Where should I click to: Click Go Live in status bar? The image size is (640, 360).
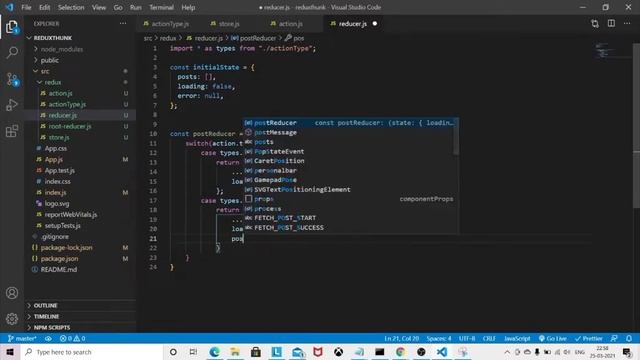coord(553,338)
